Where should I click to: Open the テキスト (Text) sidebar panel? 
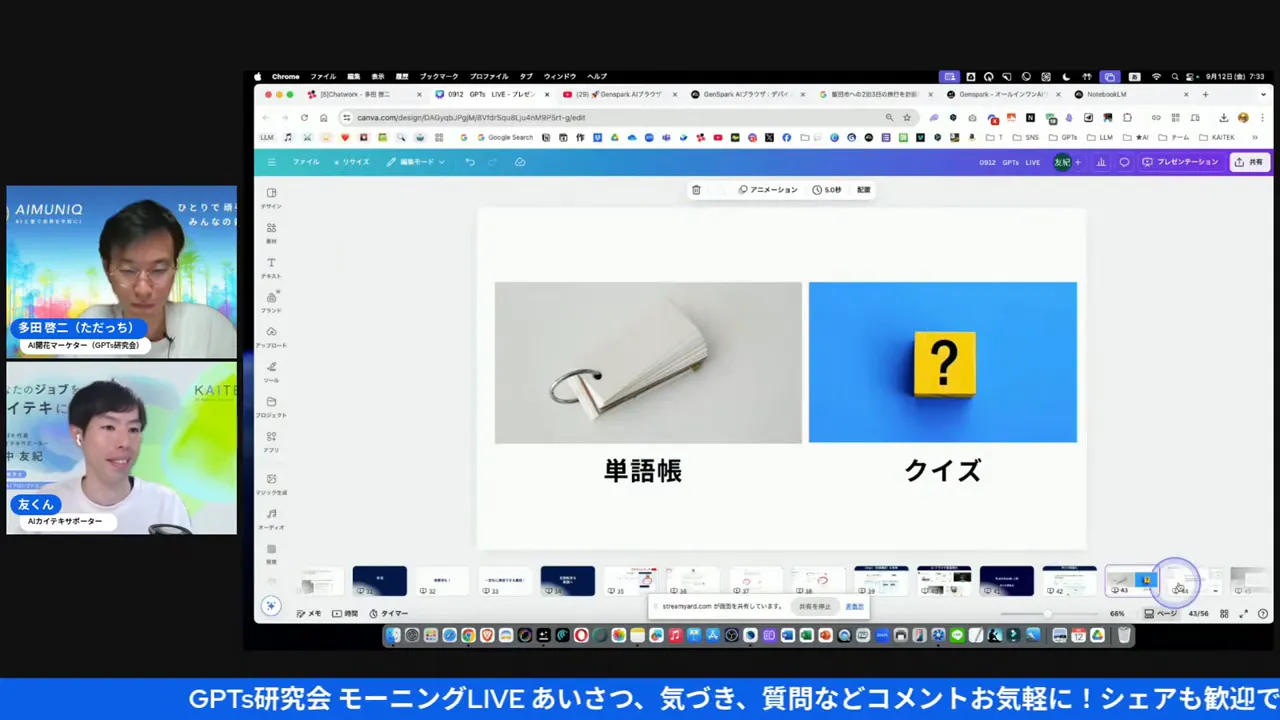271,266
